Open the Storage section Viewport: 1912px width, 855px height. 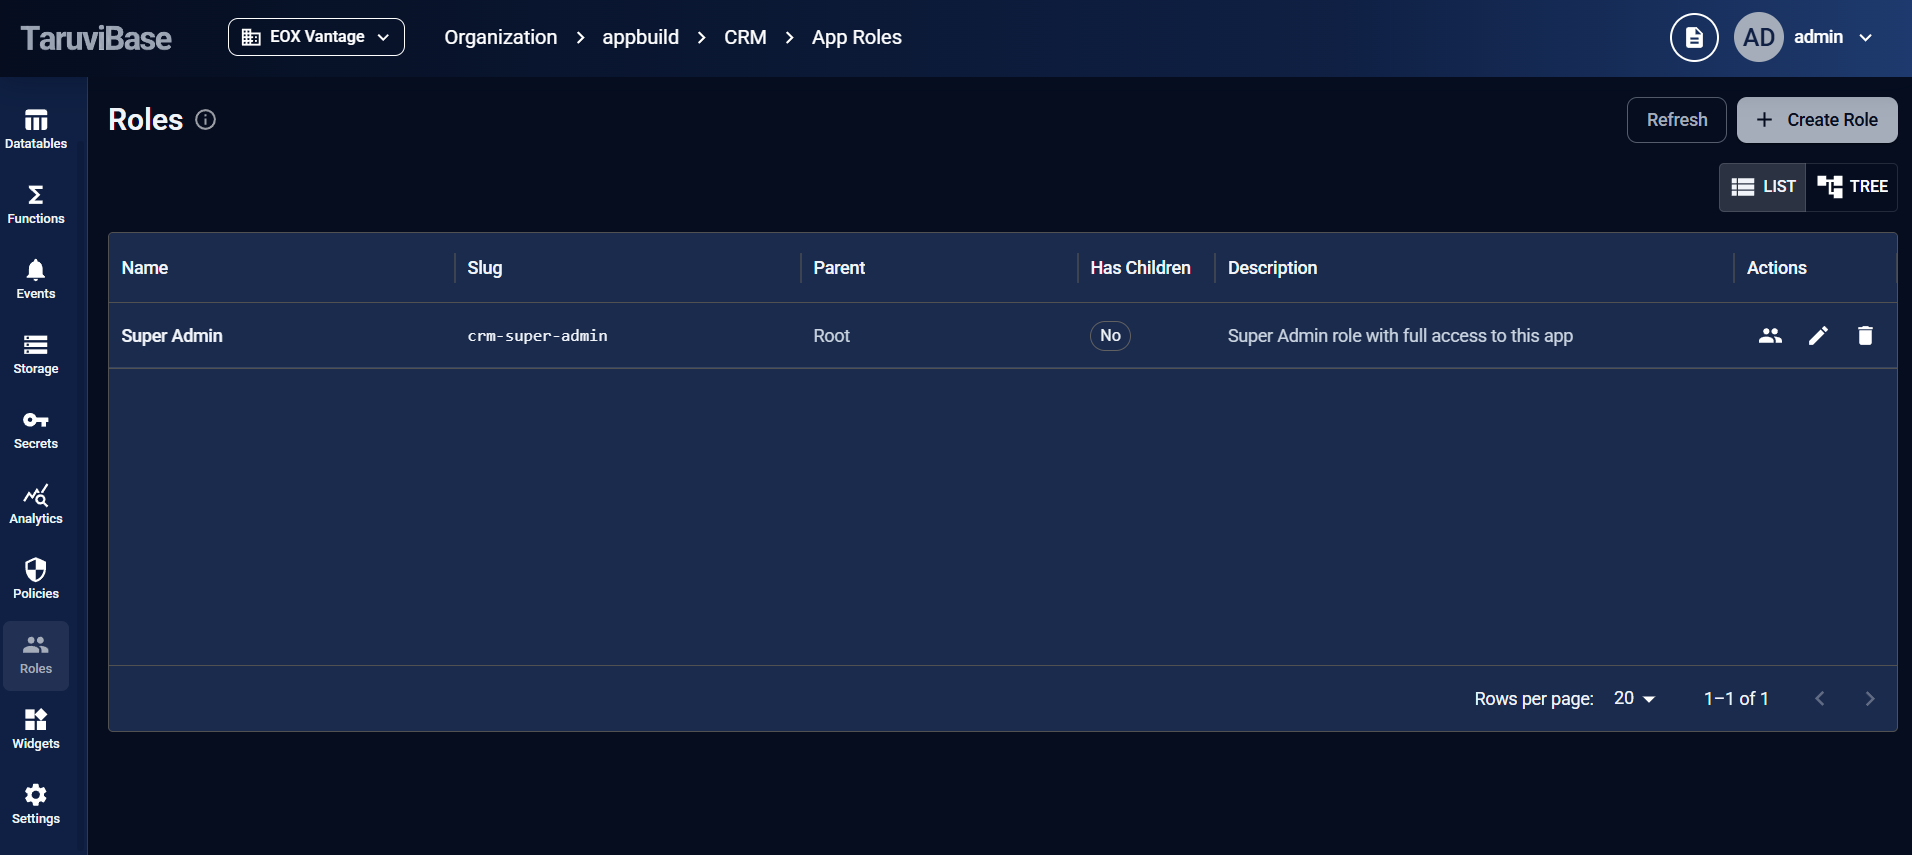point(36,355)
